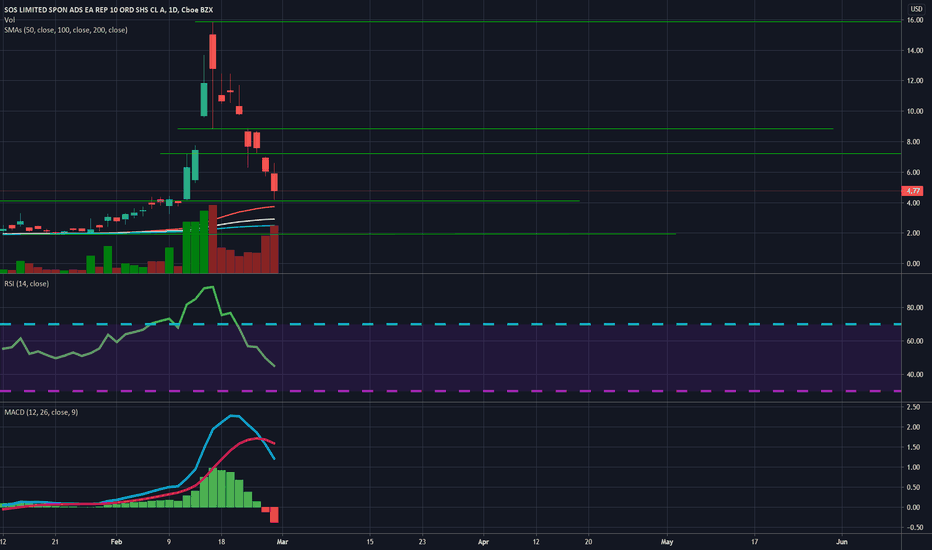Click the May label on the time axis

pyautogui.click(x=667, y=542)
